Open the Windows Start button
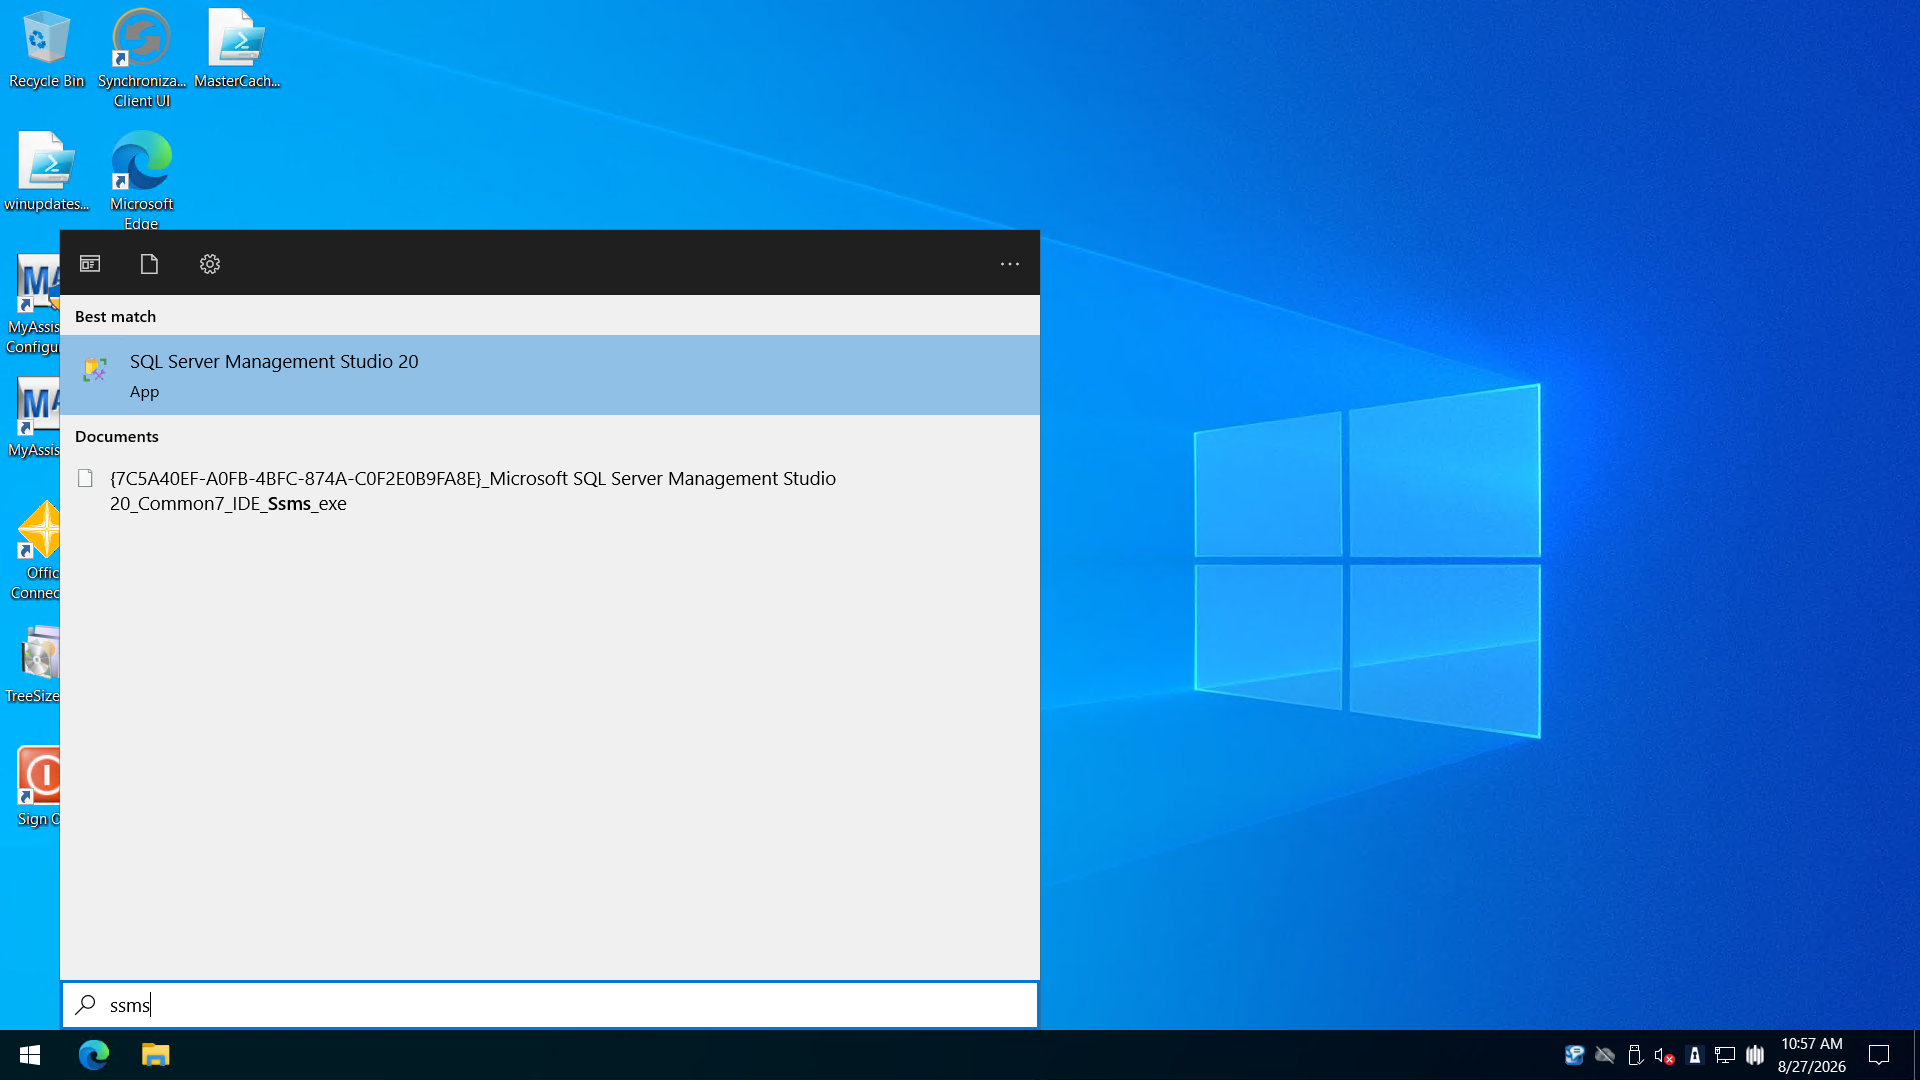 [30, 1055]
